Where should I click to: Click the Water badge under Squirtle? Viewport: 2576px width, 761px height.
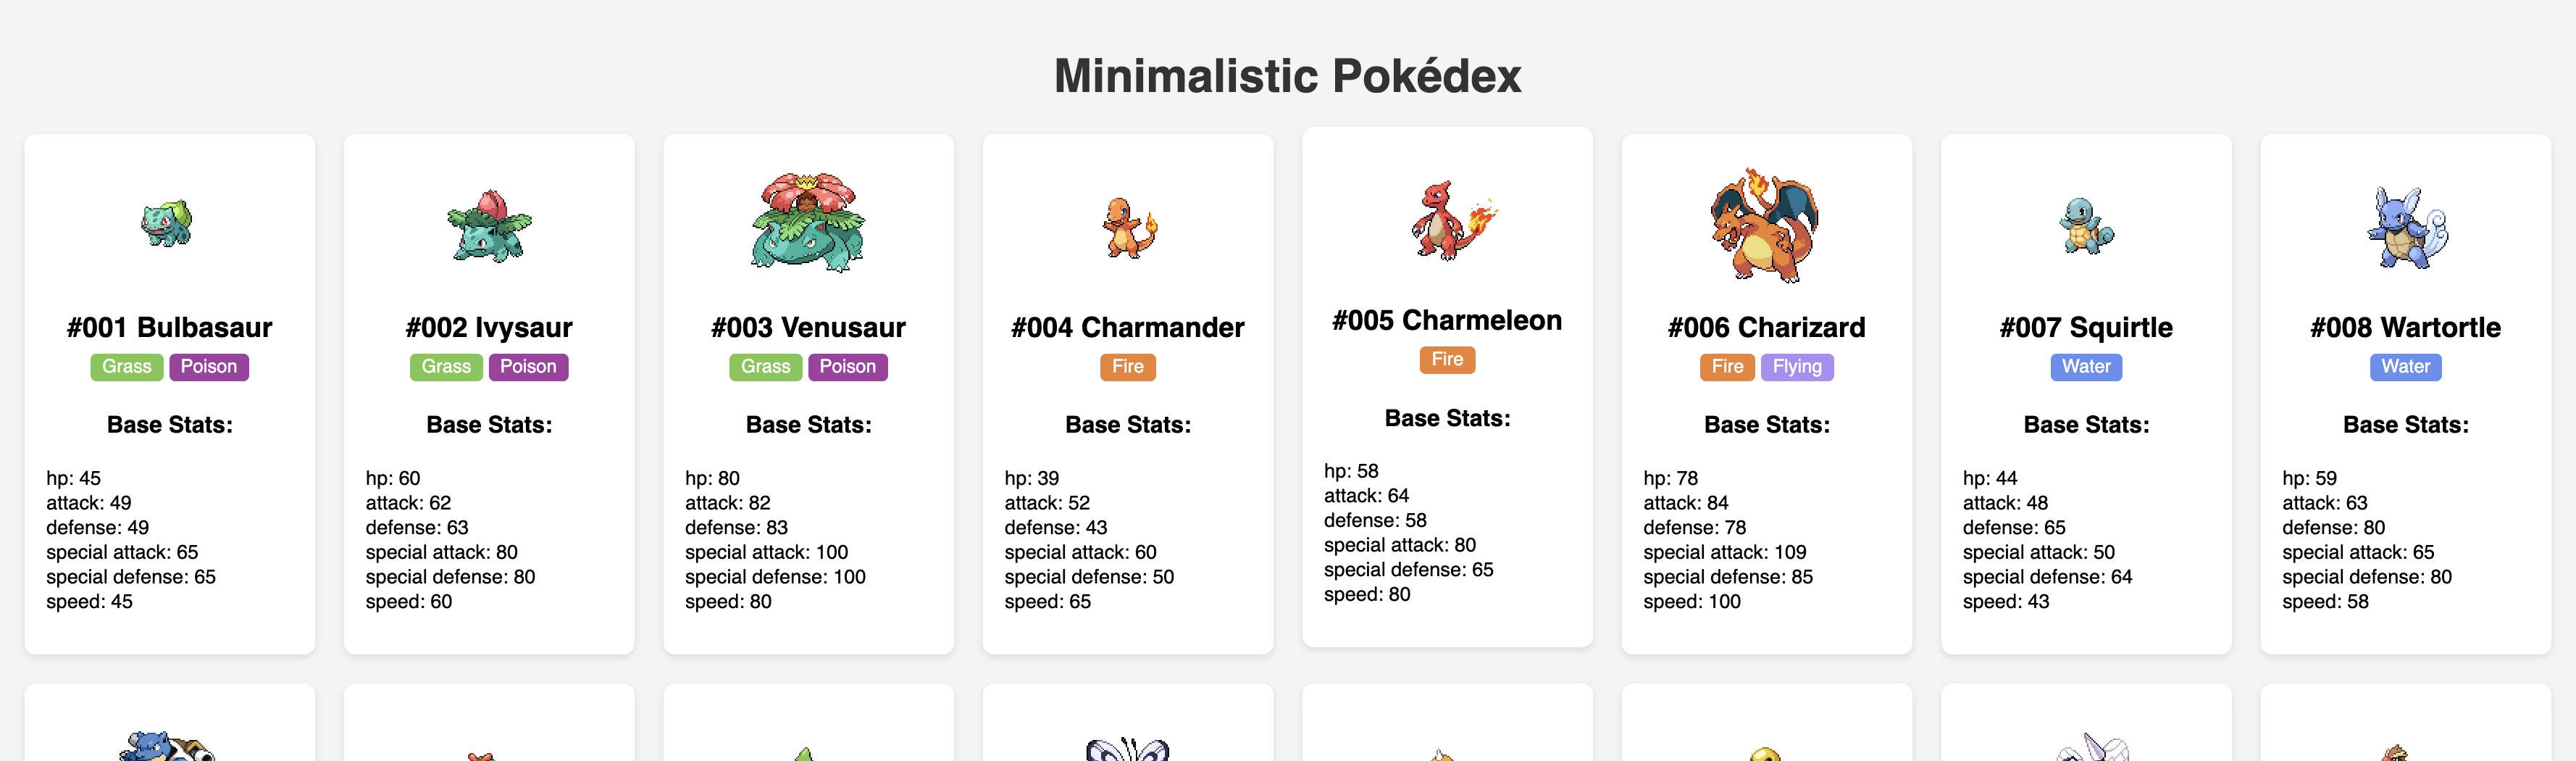(2086, 367)
